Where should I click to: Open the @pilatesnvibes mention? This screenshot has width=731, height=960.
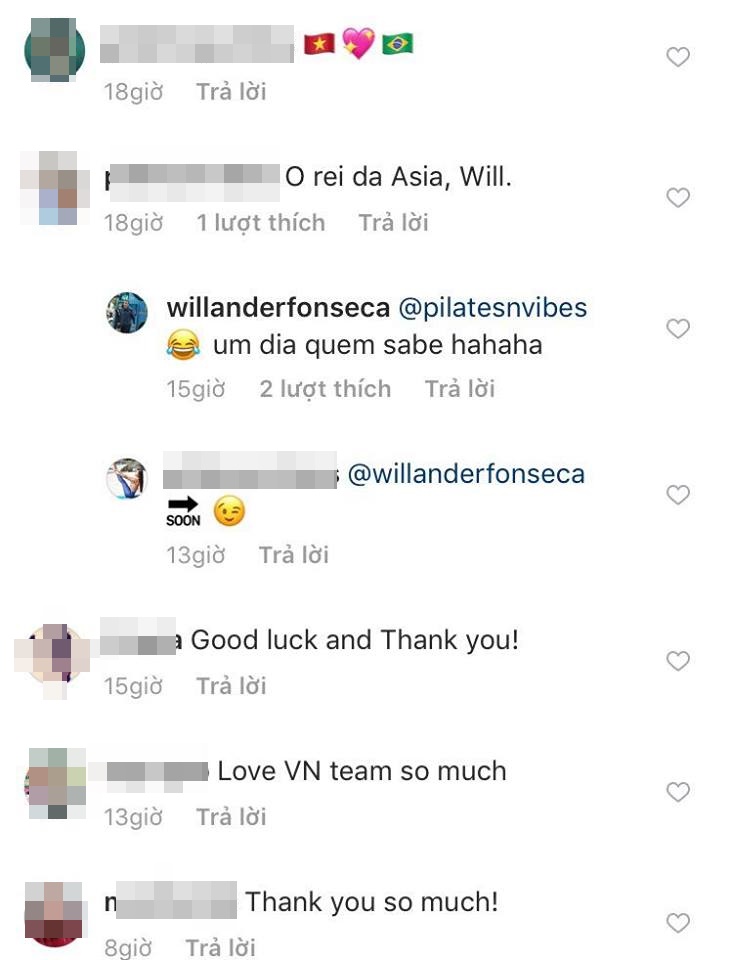(x=492, y=308)
